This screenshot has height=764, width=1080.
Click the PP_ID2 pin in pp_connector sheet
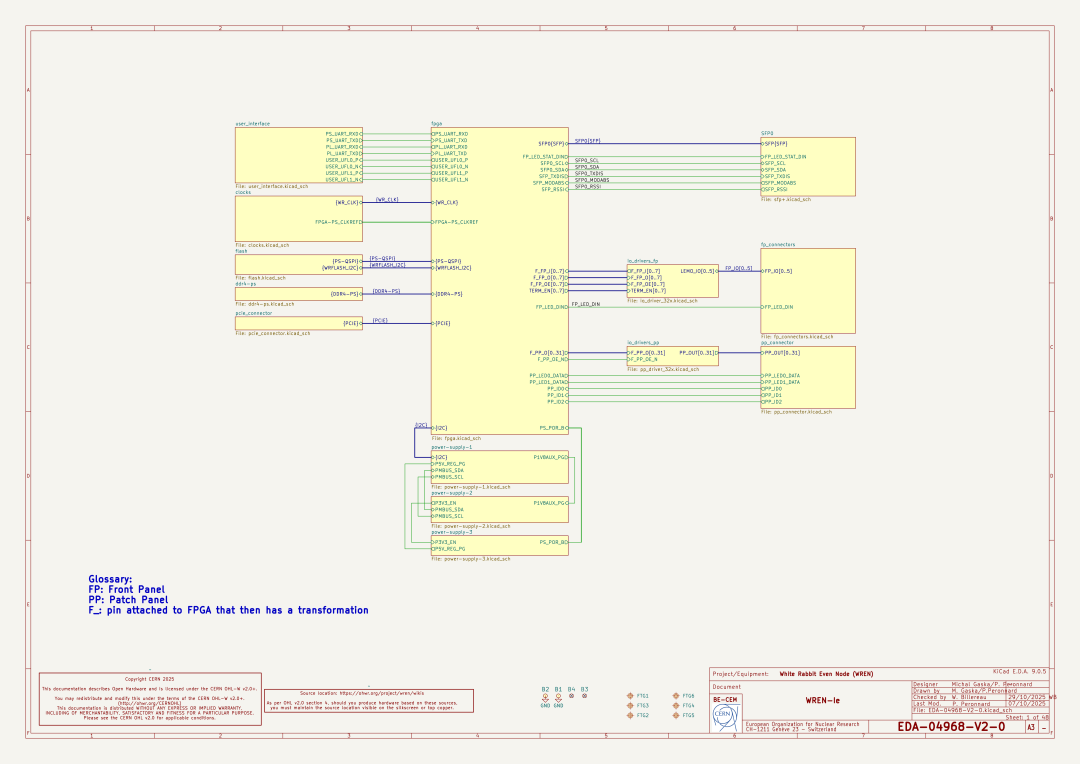773,402
